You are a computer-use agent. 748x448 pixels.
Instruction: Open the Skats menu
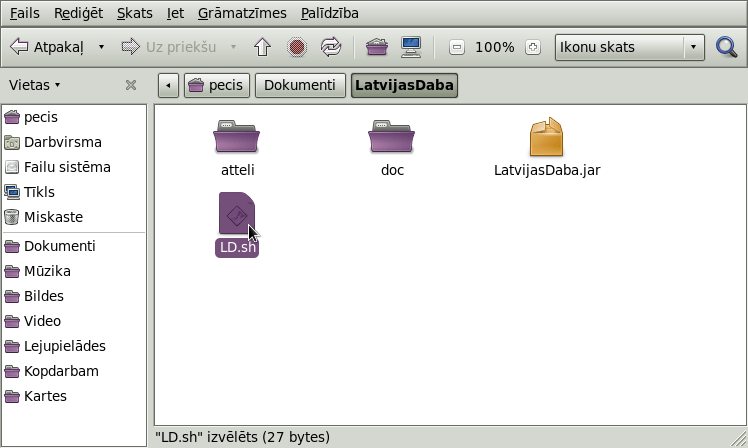135,13
